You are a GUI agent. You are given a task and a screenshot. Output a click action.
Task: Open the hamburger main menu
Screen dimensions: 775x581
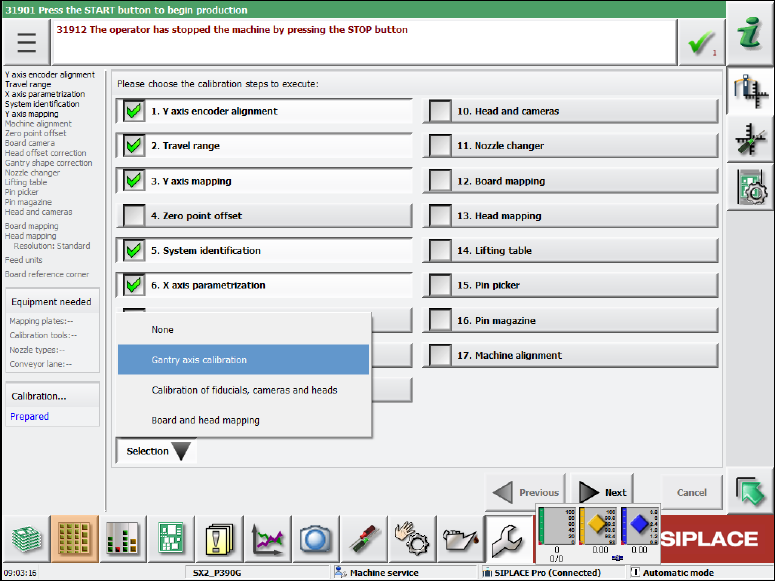[x=26, y=43]
